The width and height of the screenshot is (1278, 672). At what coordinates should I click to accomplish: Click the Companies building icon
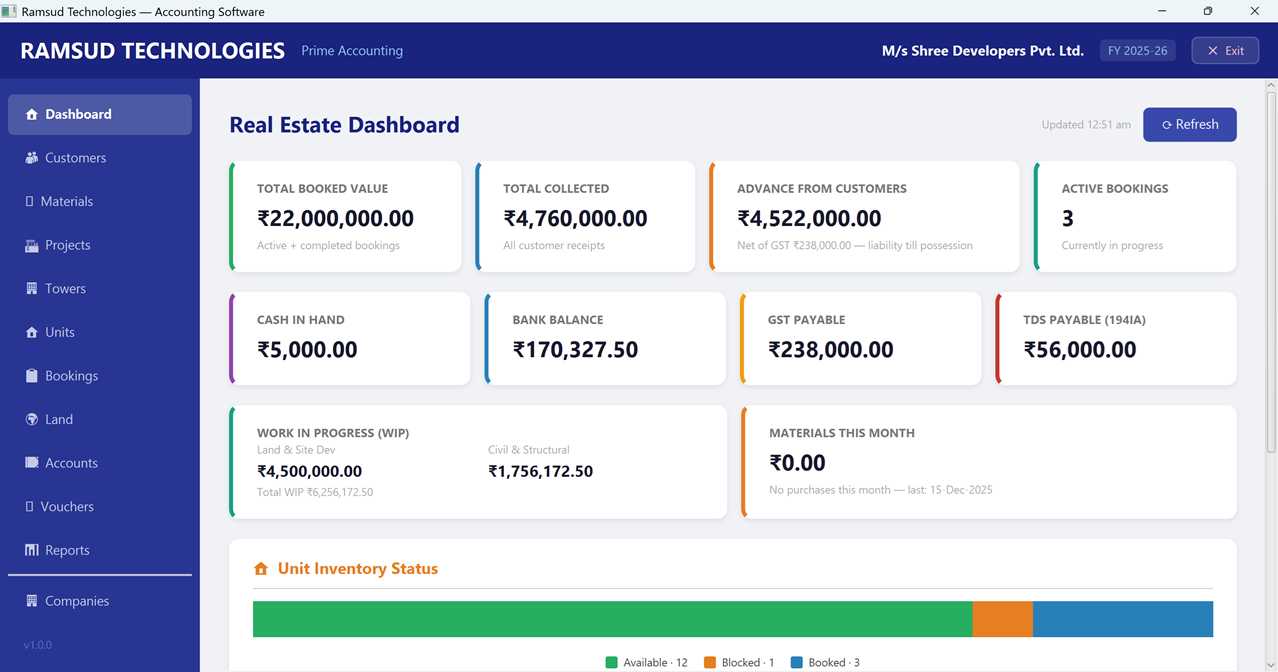tap(31, 601)
